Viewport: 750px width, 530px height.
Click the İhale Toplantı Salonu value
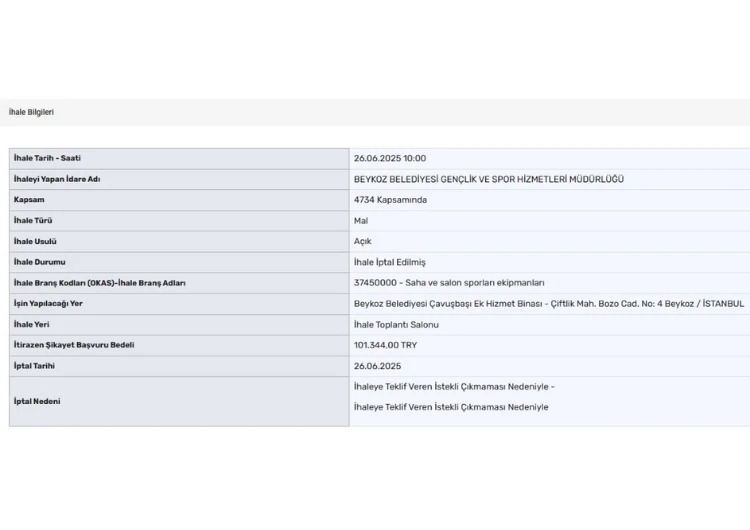(x=397, y=324)
